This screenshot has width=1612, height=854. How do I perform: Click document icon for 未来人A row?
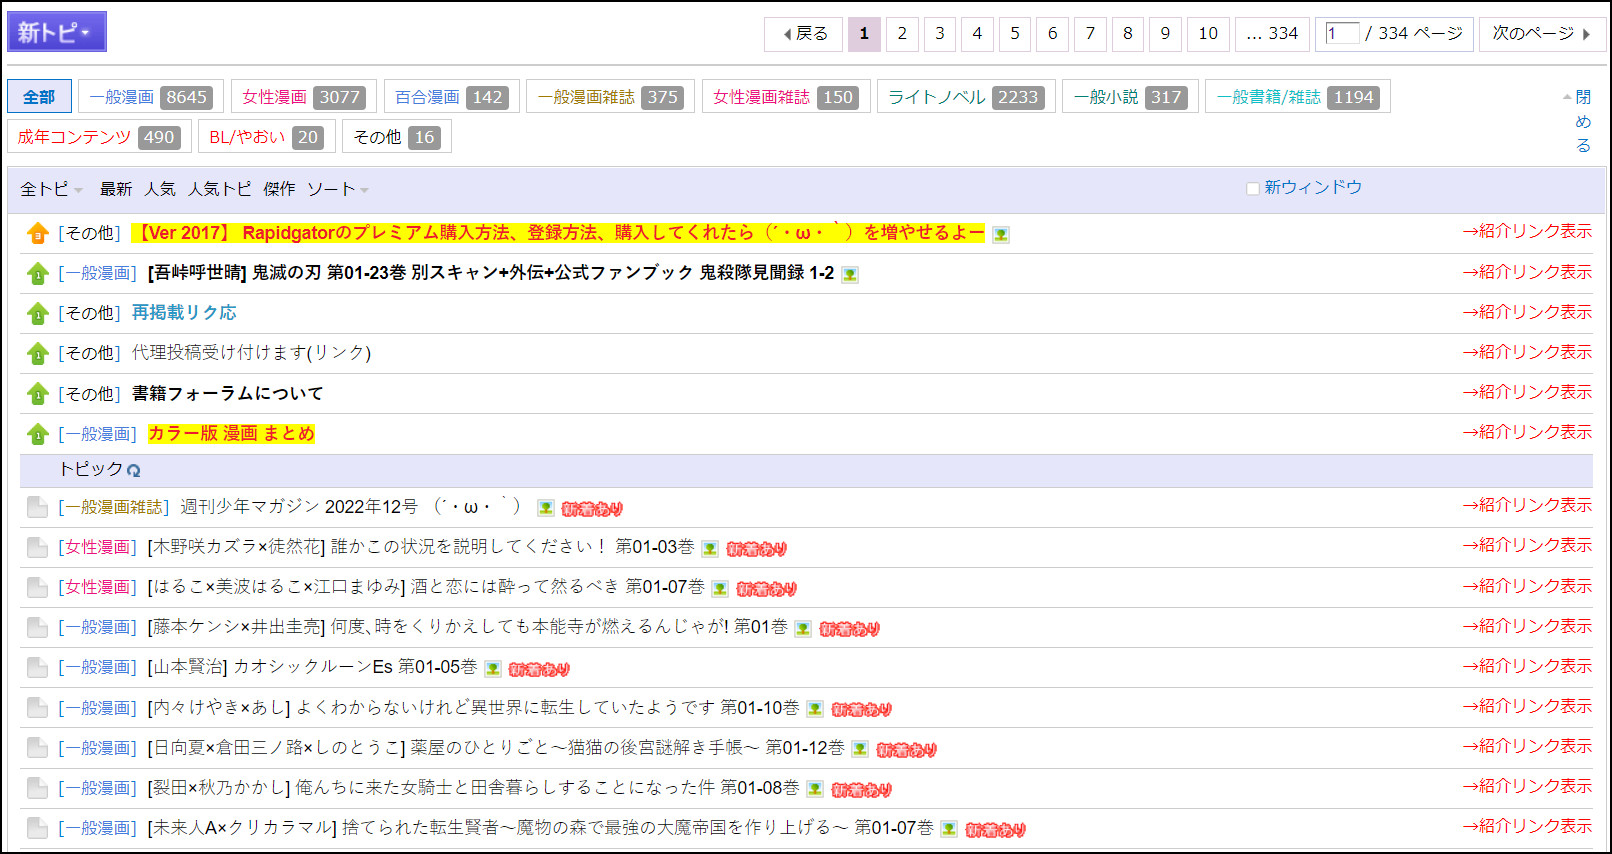[x=37, y=828]
